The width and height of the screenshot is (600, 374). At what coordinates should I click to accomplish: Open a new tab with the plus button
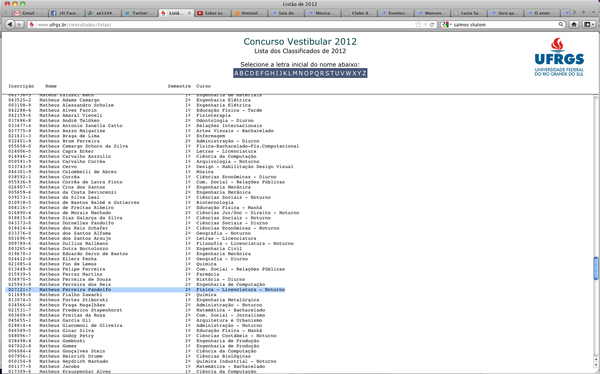tap(584, 13)
